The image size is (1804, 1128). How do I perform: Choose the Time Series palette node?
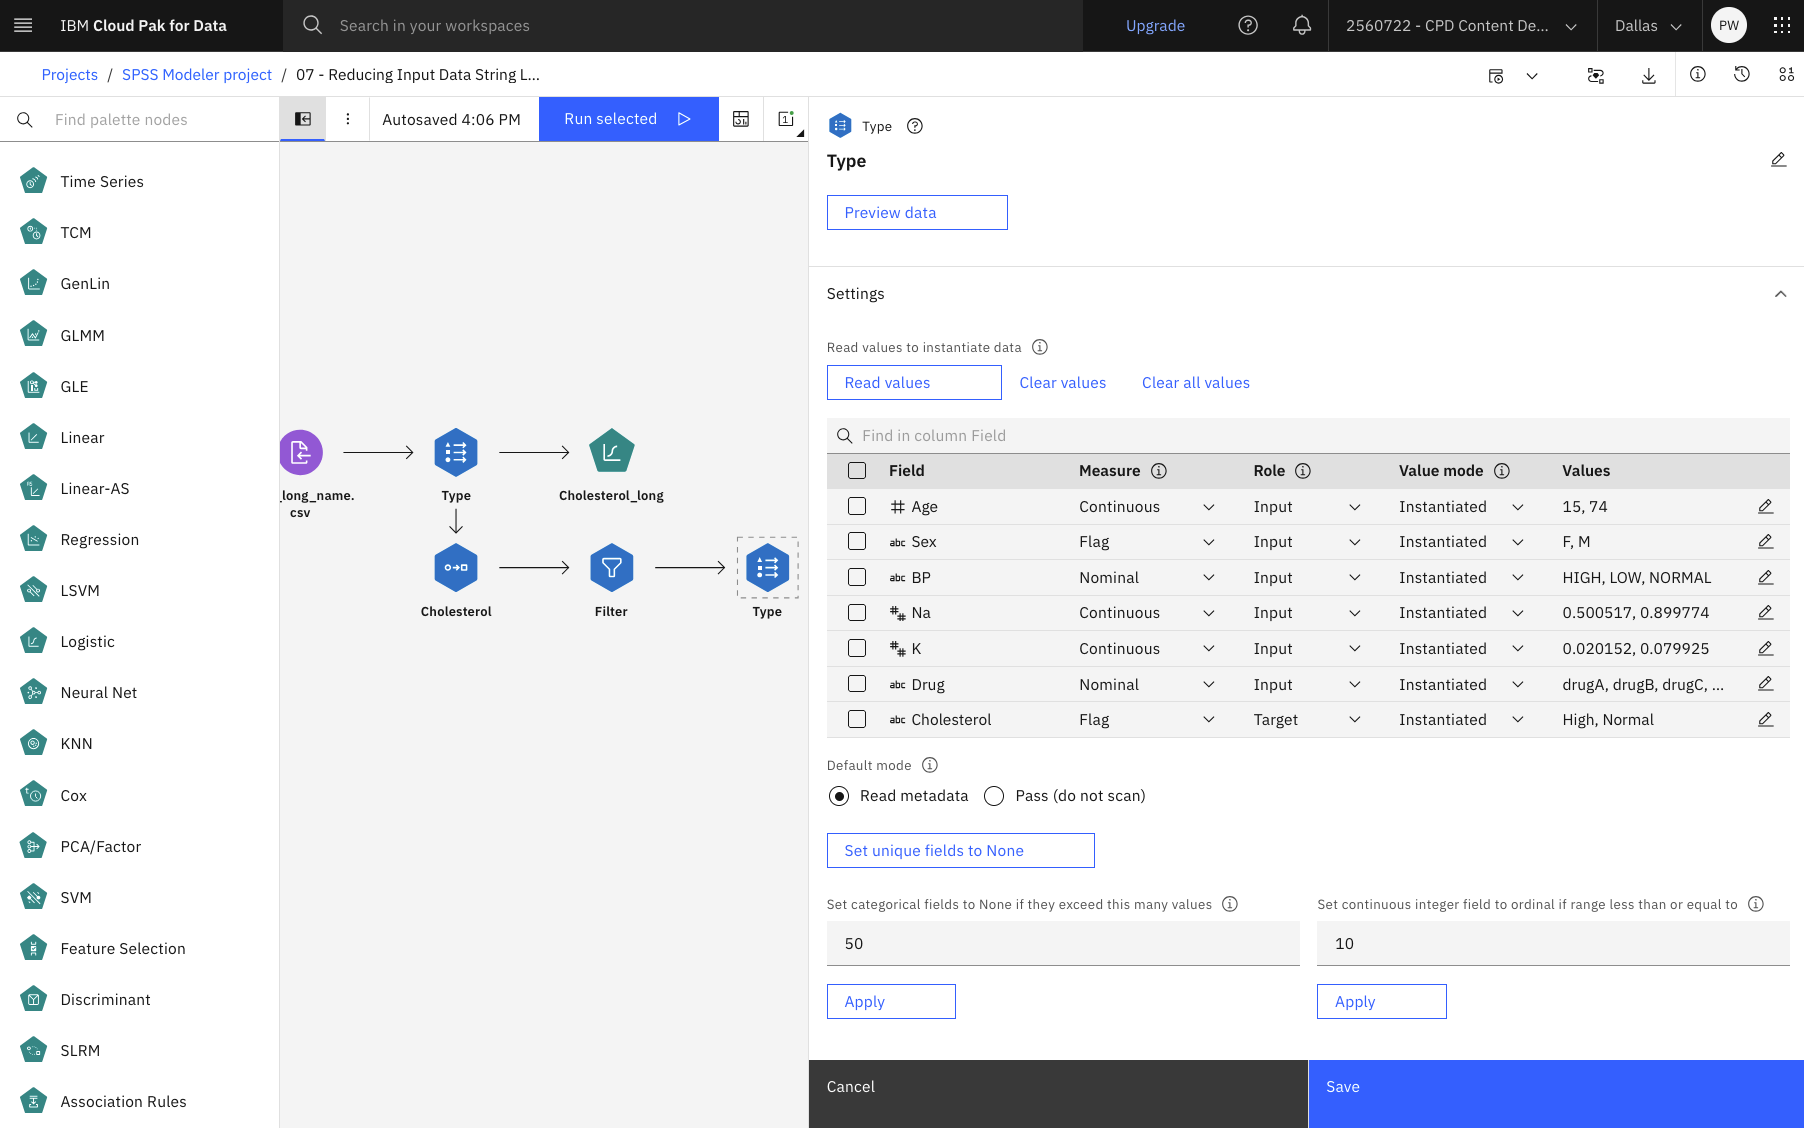click(x=102, y=182)
